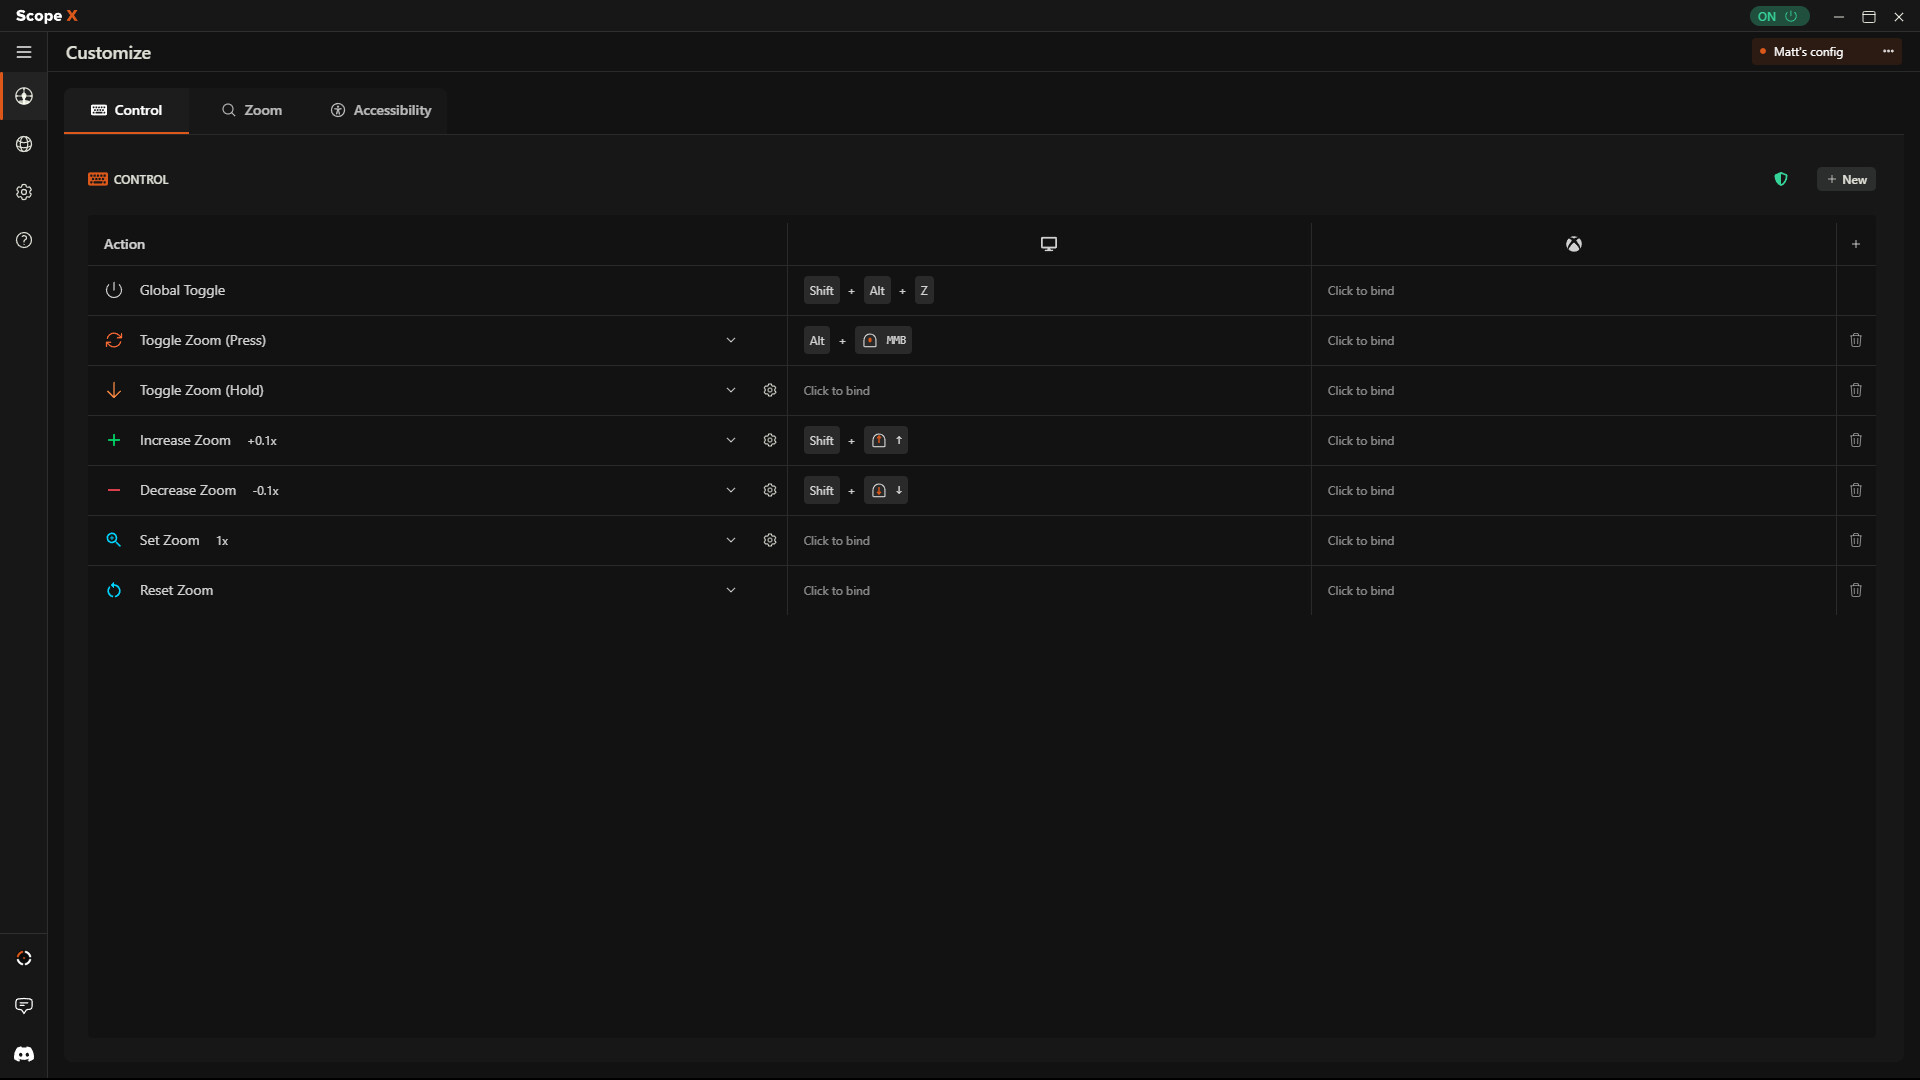Click the feedback chat icon in sidebar
The width and height of the screenshot is (1920, 1080).
click(x=24, y=1006)
